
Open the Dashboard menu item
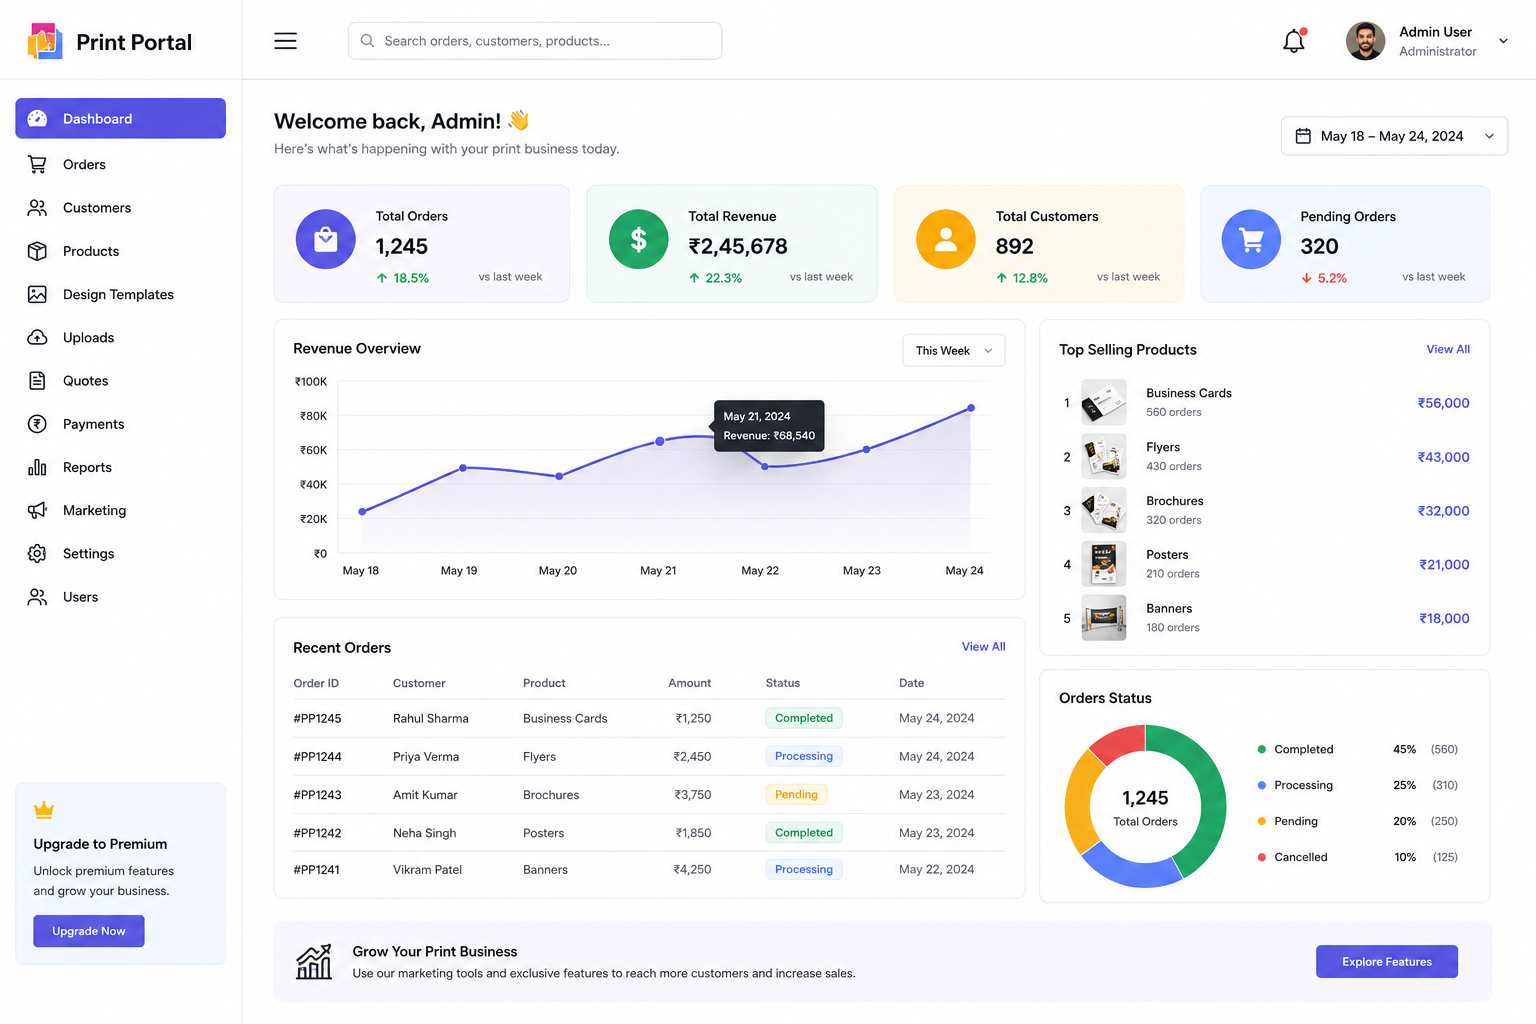click(120, 118)
